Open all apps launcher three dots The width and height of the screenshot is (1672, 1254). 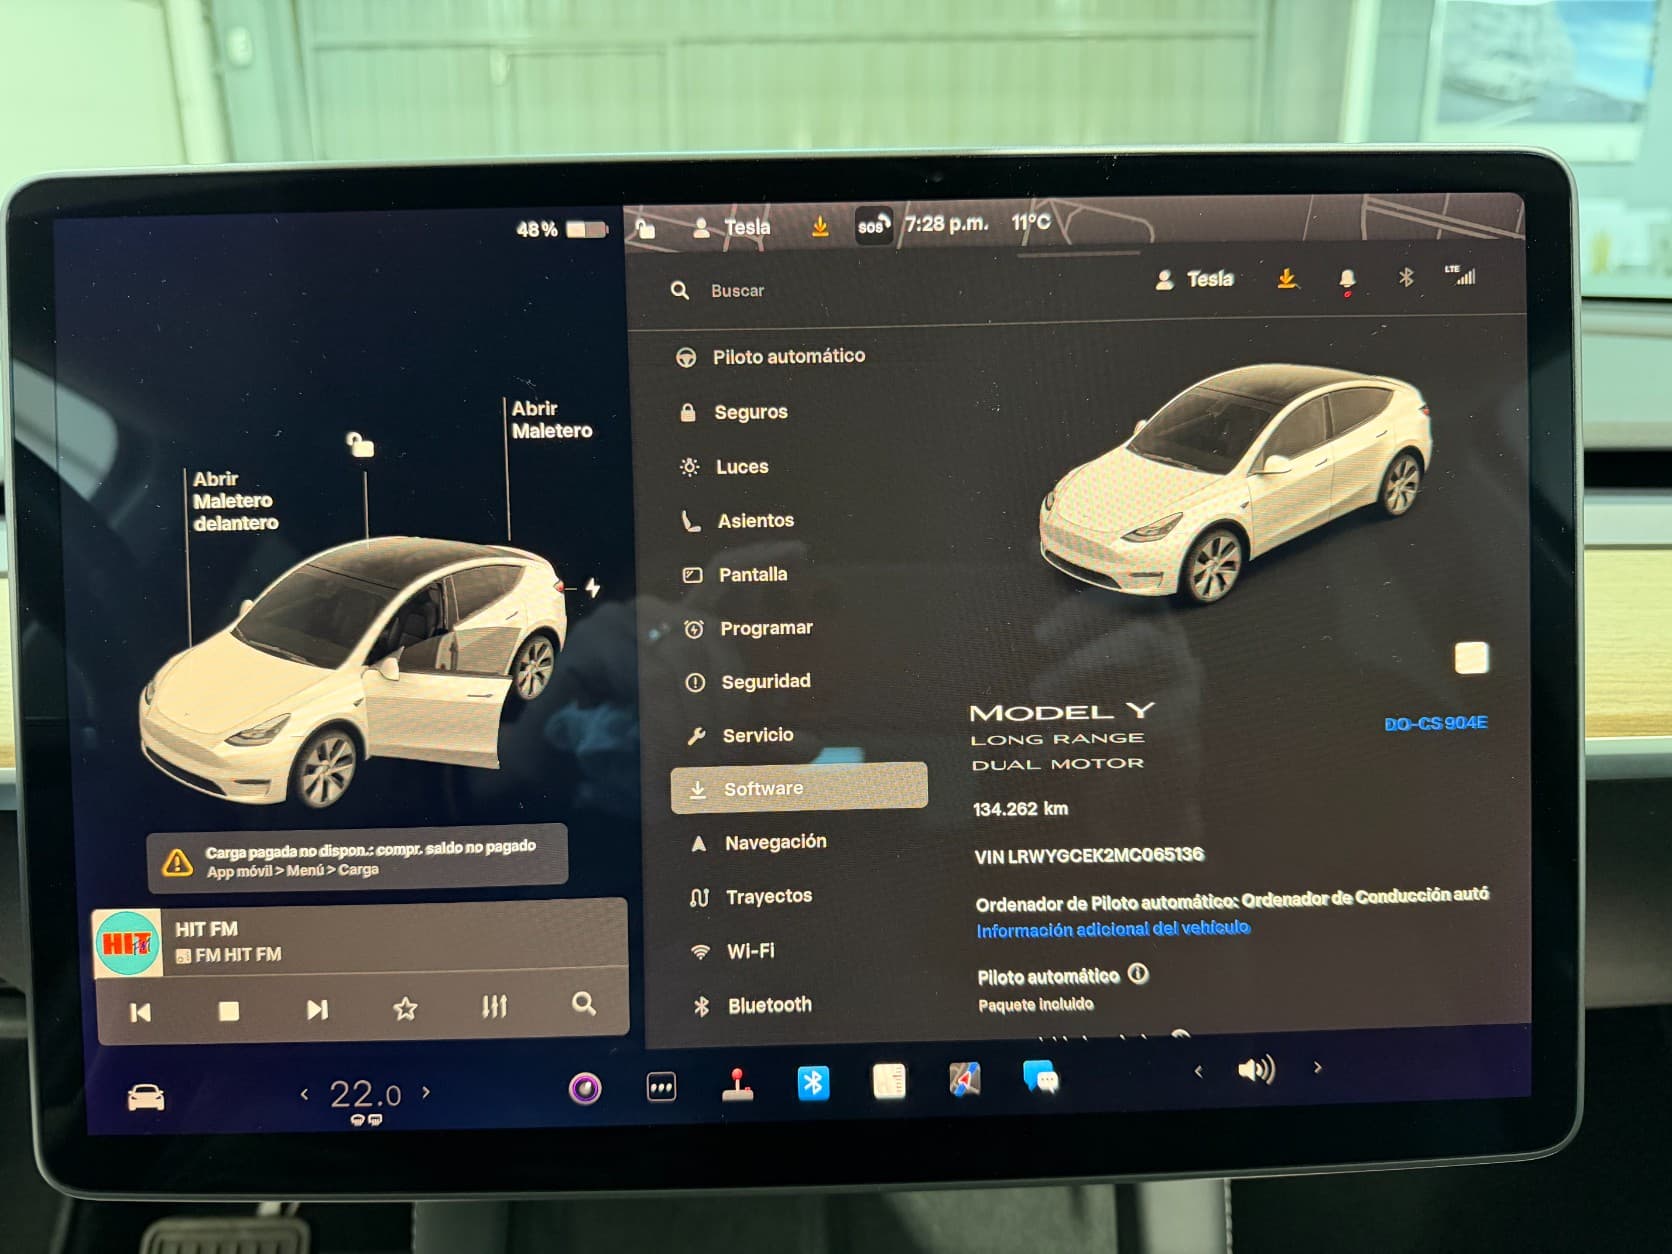662,1087
